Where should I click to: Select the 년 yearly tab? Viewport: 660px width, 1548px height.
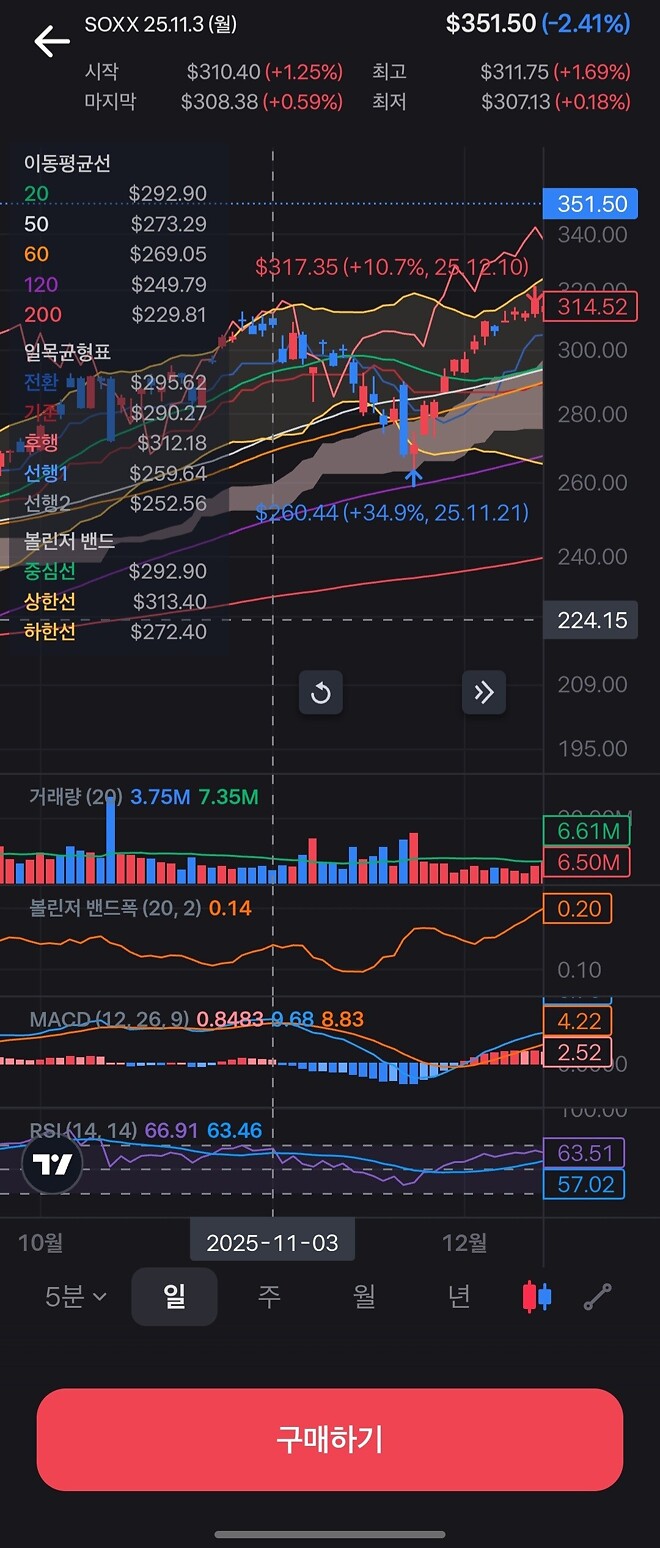click(x=459, y=1297)
